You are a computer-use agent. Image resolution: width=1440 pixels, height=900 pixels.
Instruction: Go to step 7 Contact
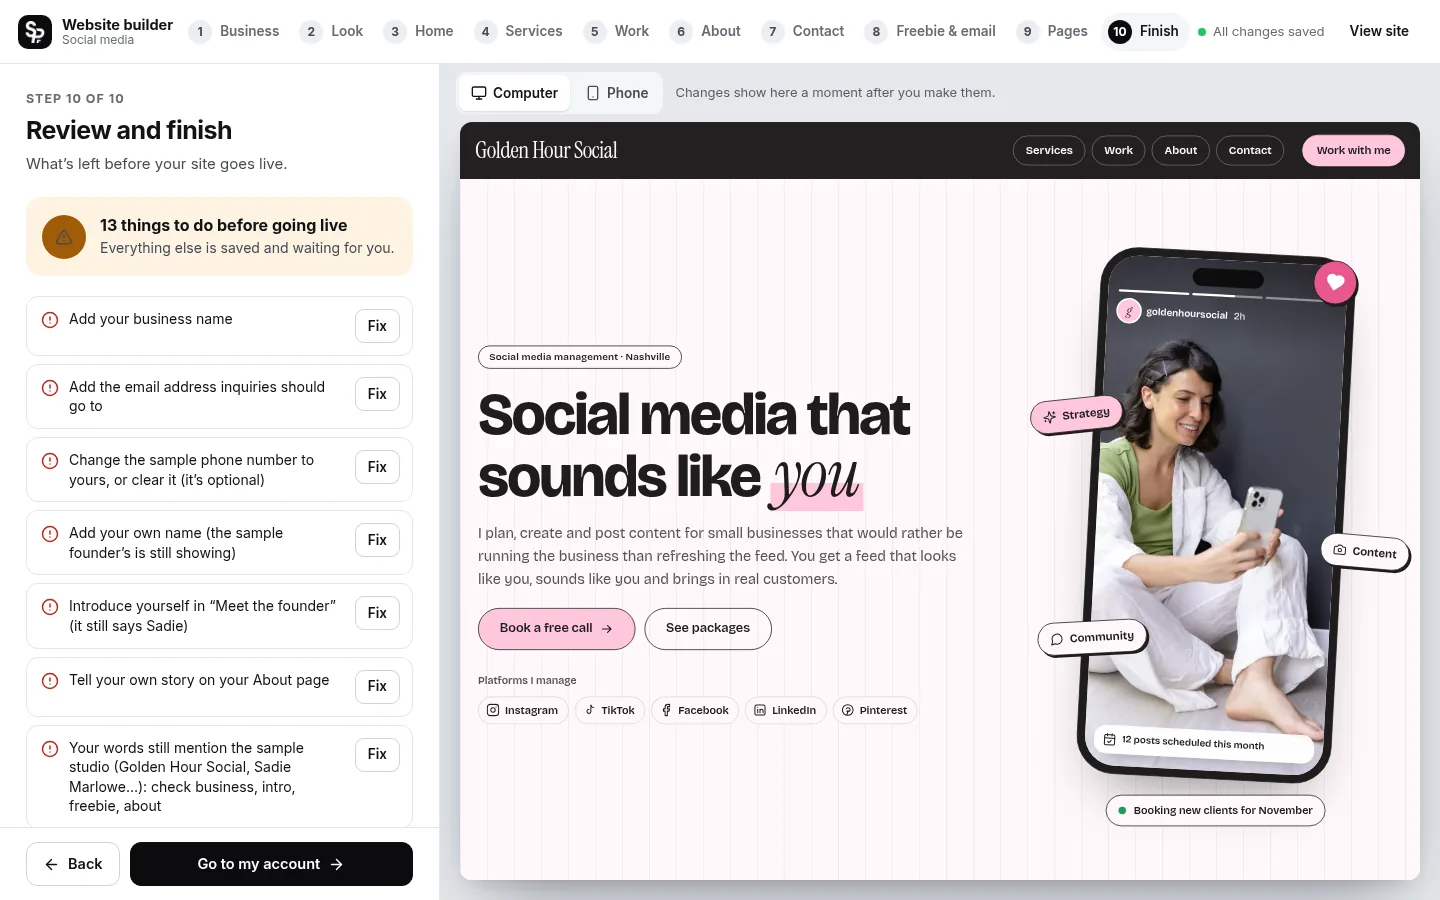pyautogui.click(x=803, y=32)
